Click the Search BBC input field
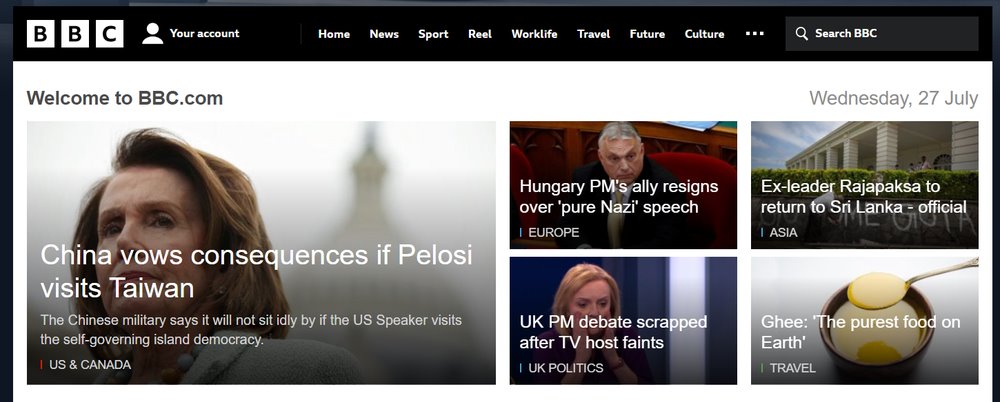This screenshot has height=402, width=1000. tap(882, 34)
